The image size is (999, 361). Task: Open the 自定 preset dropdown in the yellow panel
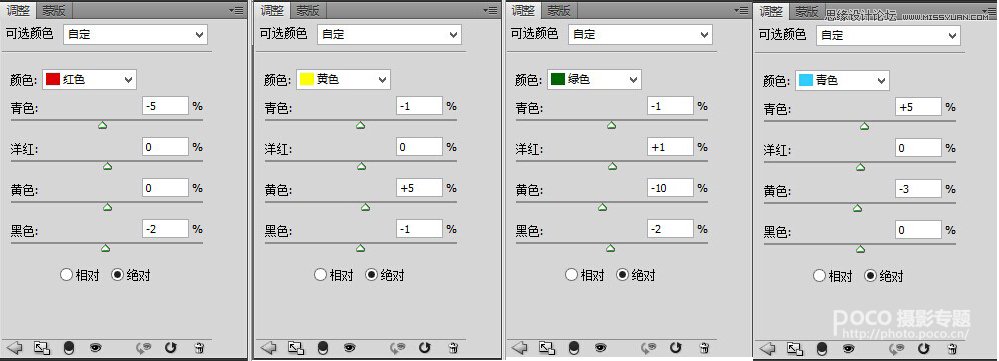click(389, 34)
